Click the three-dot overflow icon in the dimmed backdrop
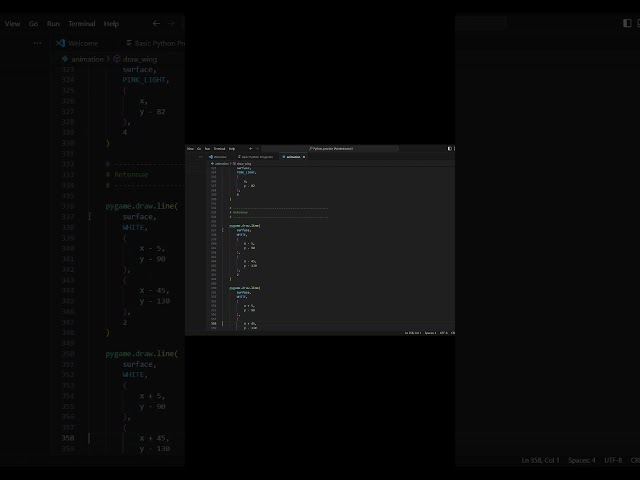 (37, 43)
